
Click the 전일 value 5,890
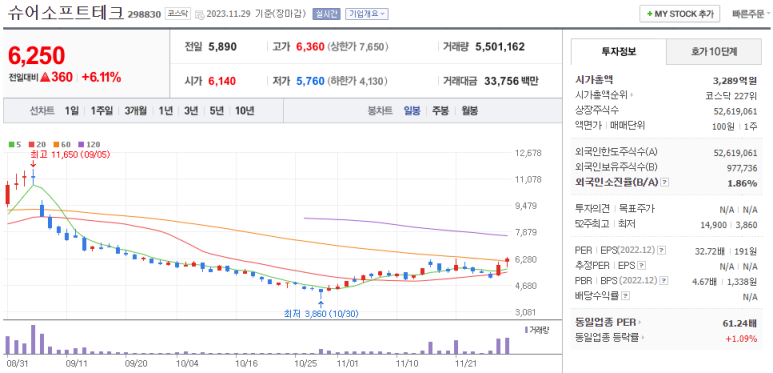click(222, 47)
